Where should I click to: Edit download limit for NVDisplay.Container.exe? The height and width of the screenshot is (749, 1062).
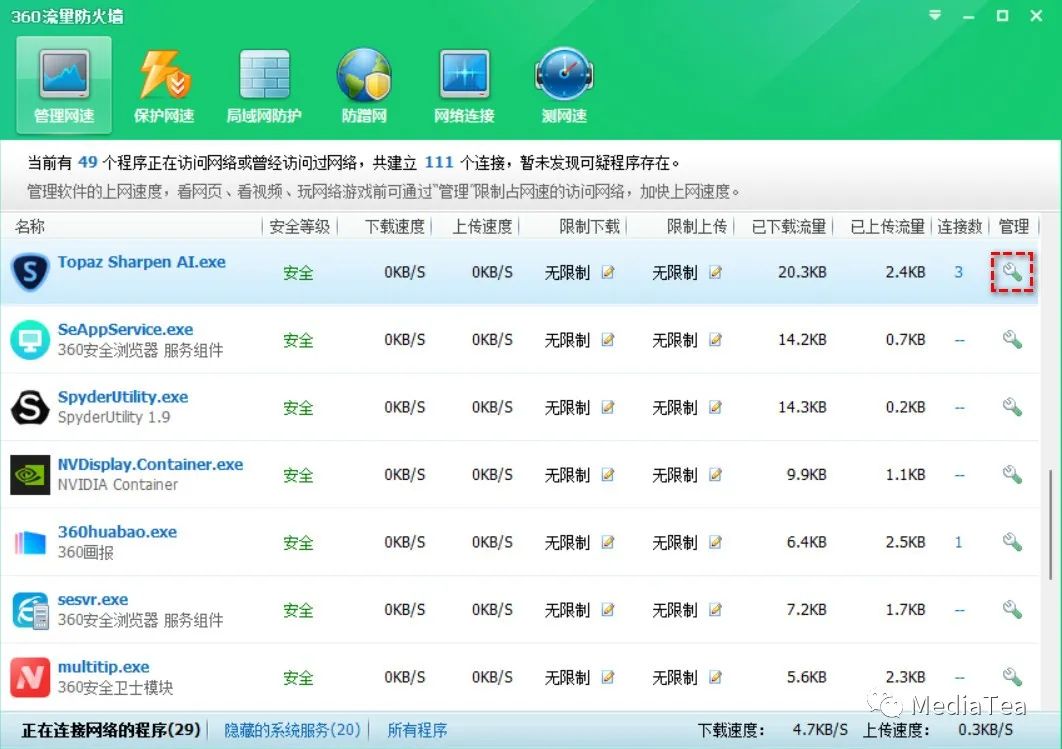point(608,474)
